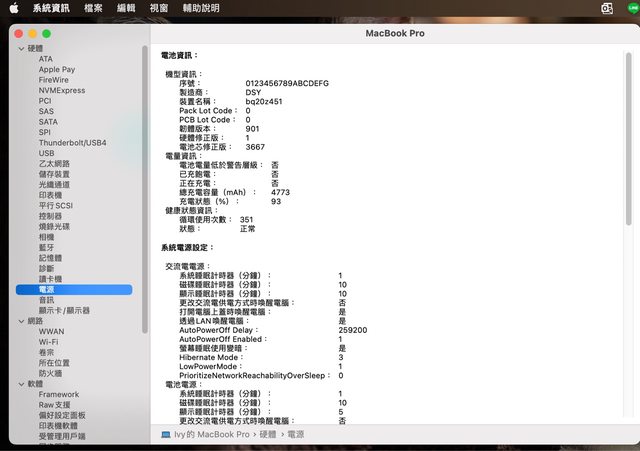
Task: Click the LINE menu bar icon
Action: pos(633,8)
